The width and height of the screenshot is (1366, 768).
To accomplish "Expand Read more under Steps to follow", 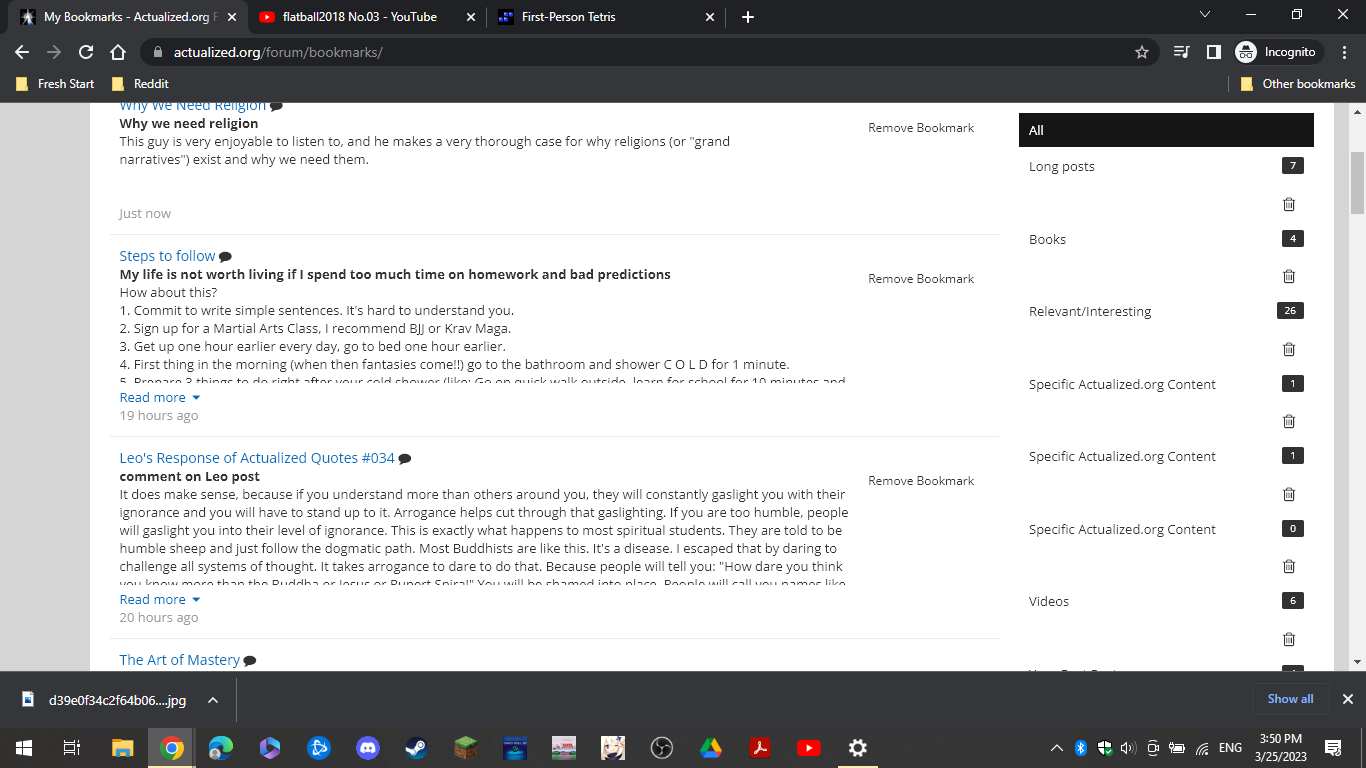I will coord(160,397).
